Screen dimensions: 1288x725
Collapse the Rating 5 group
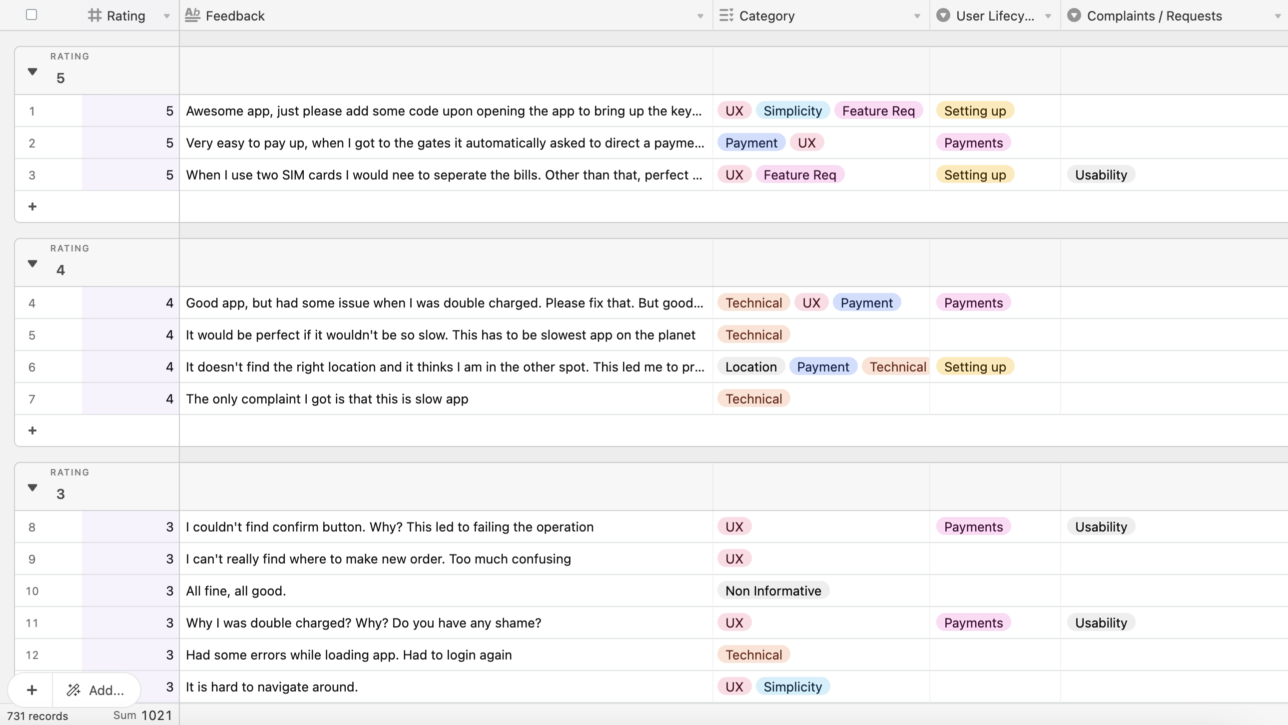click(32, 72)
